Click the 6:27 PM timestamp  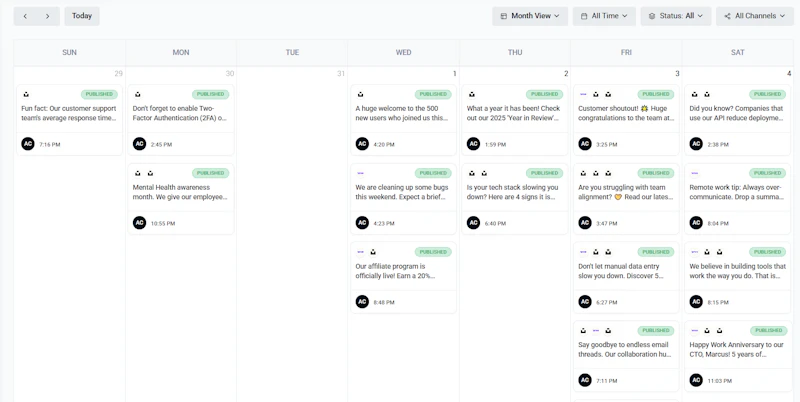click(x=607, y=303)
